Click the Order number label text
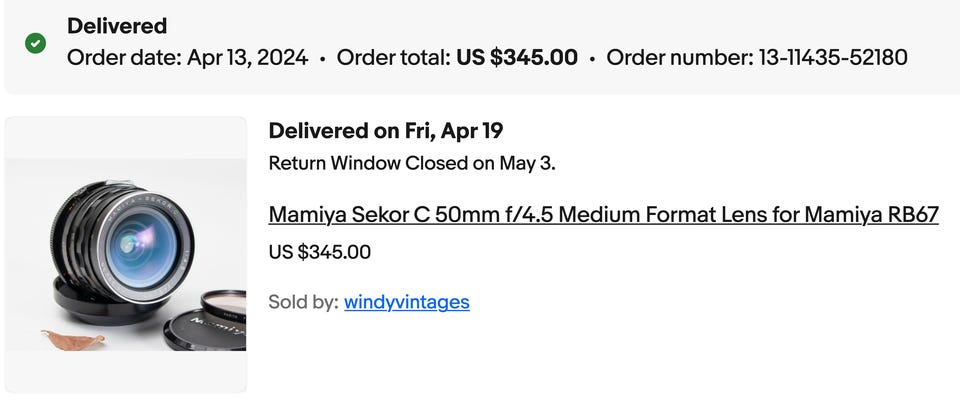This screenshot has width=960, height=407. tap(677, 57)
